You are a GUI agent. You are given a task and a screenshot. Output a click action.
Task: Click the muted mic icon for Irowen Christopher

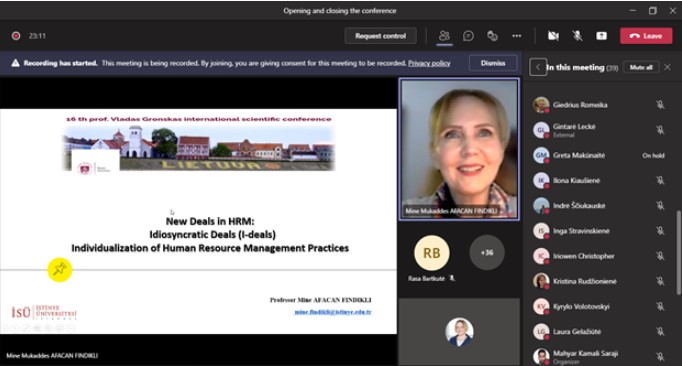click(x=660, y=256)
